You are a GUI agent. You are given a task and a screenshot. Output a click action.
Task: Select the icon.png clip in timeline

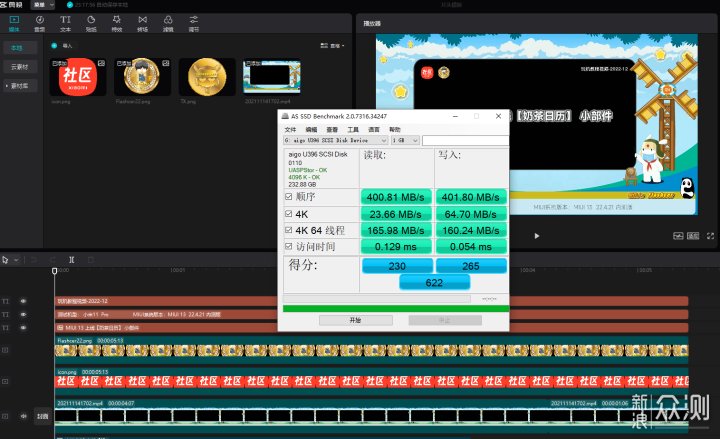coord(371,381)
